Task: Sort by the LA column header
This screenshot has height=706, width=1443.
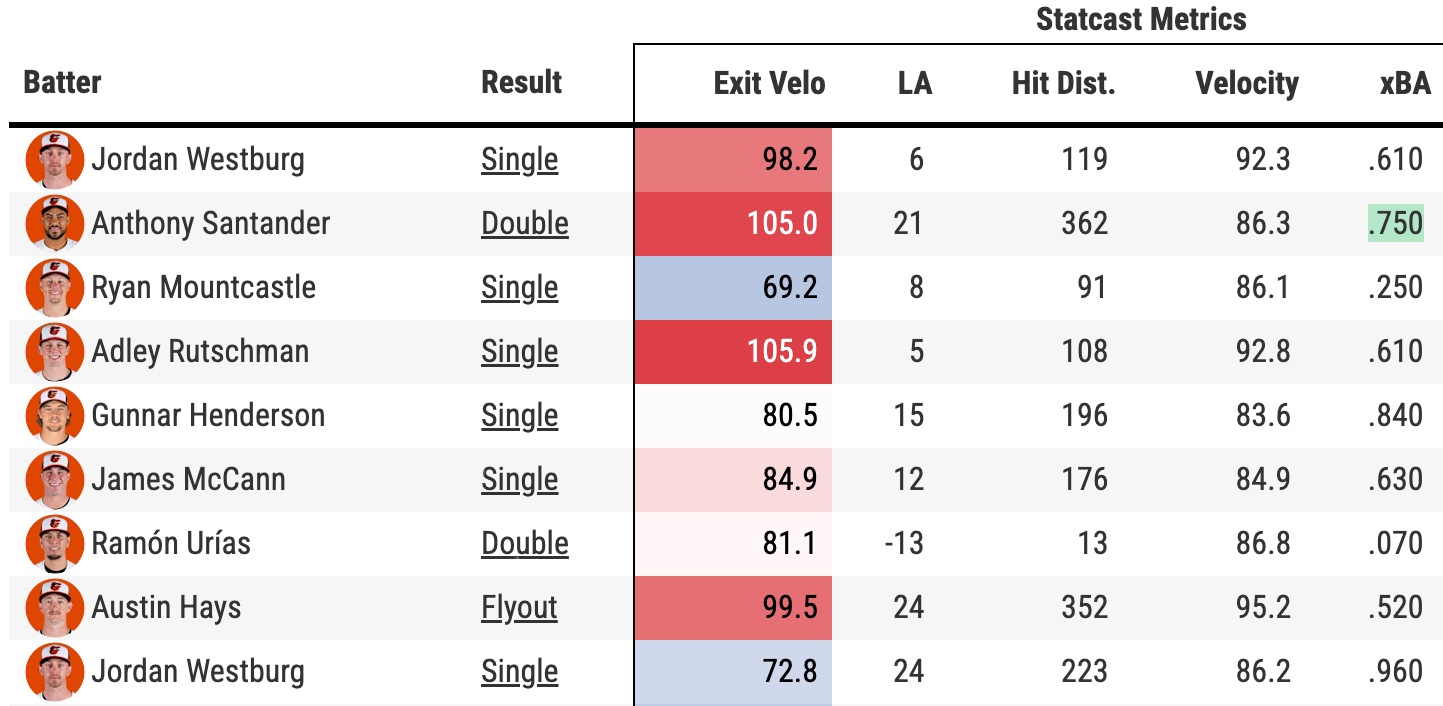Action: point(914,83)
